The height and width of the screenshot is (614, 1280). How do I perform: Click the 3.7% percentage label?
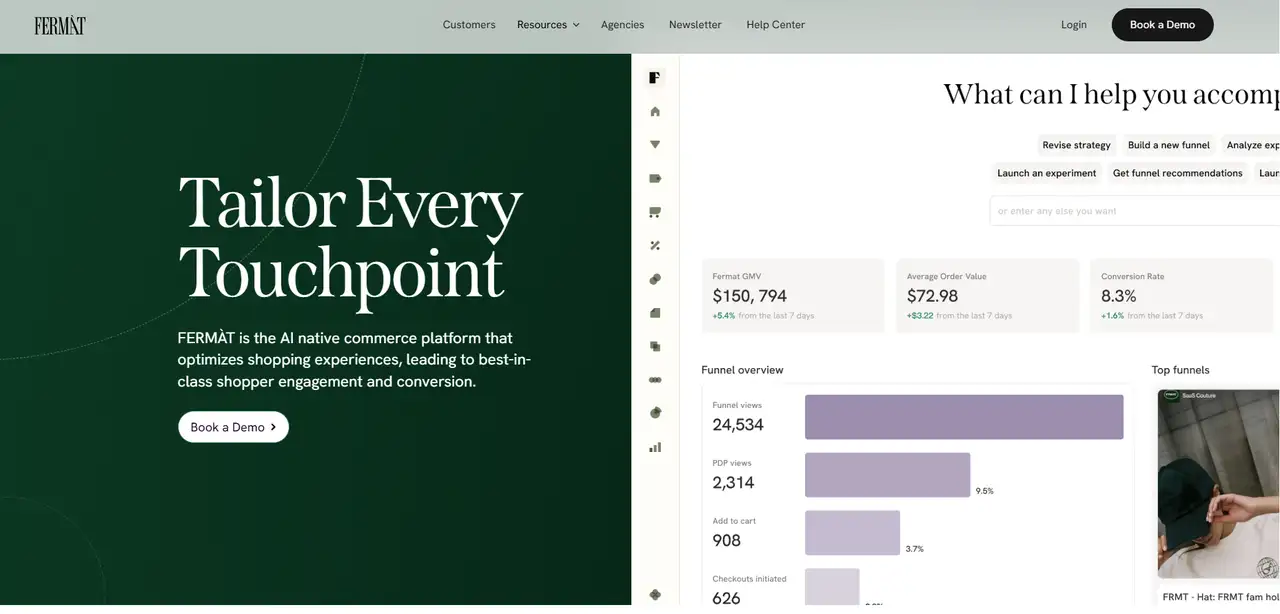914,549
